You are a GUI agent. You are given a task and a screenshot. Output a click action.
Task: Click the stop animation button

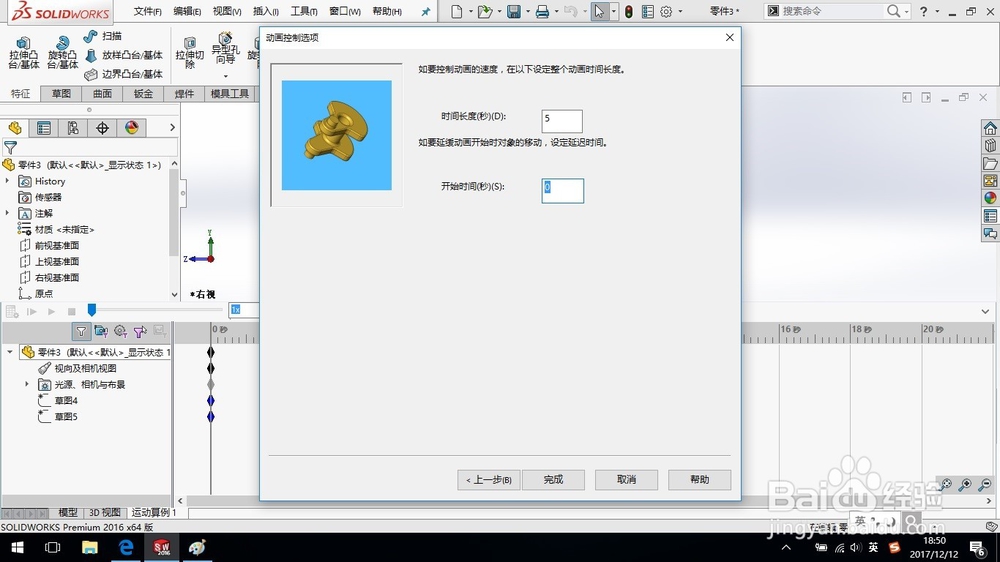click(71, 312)
